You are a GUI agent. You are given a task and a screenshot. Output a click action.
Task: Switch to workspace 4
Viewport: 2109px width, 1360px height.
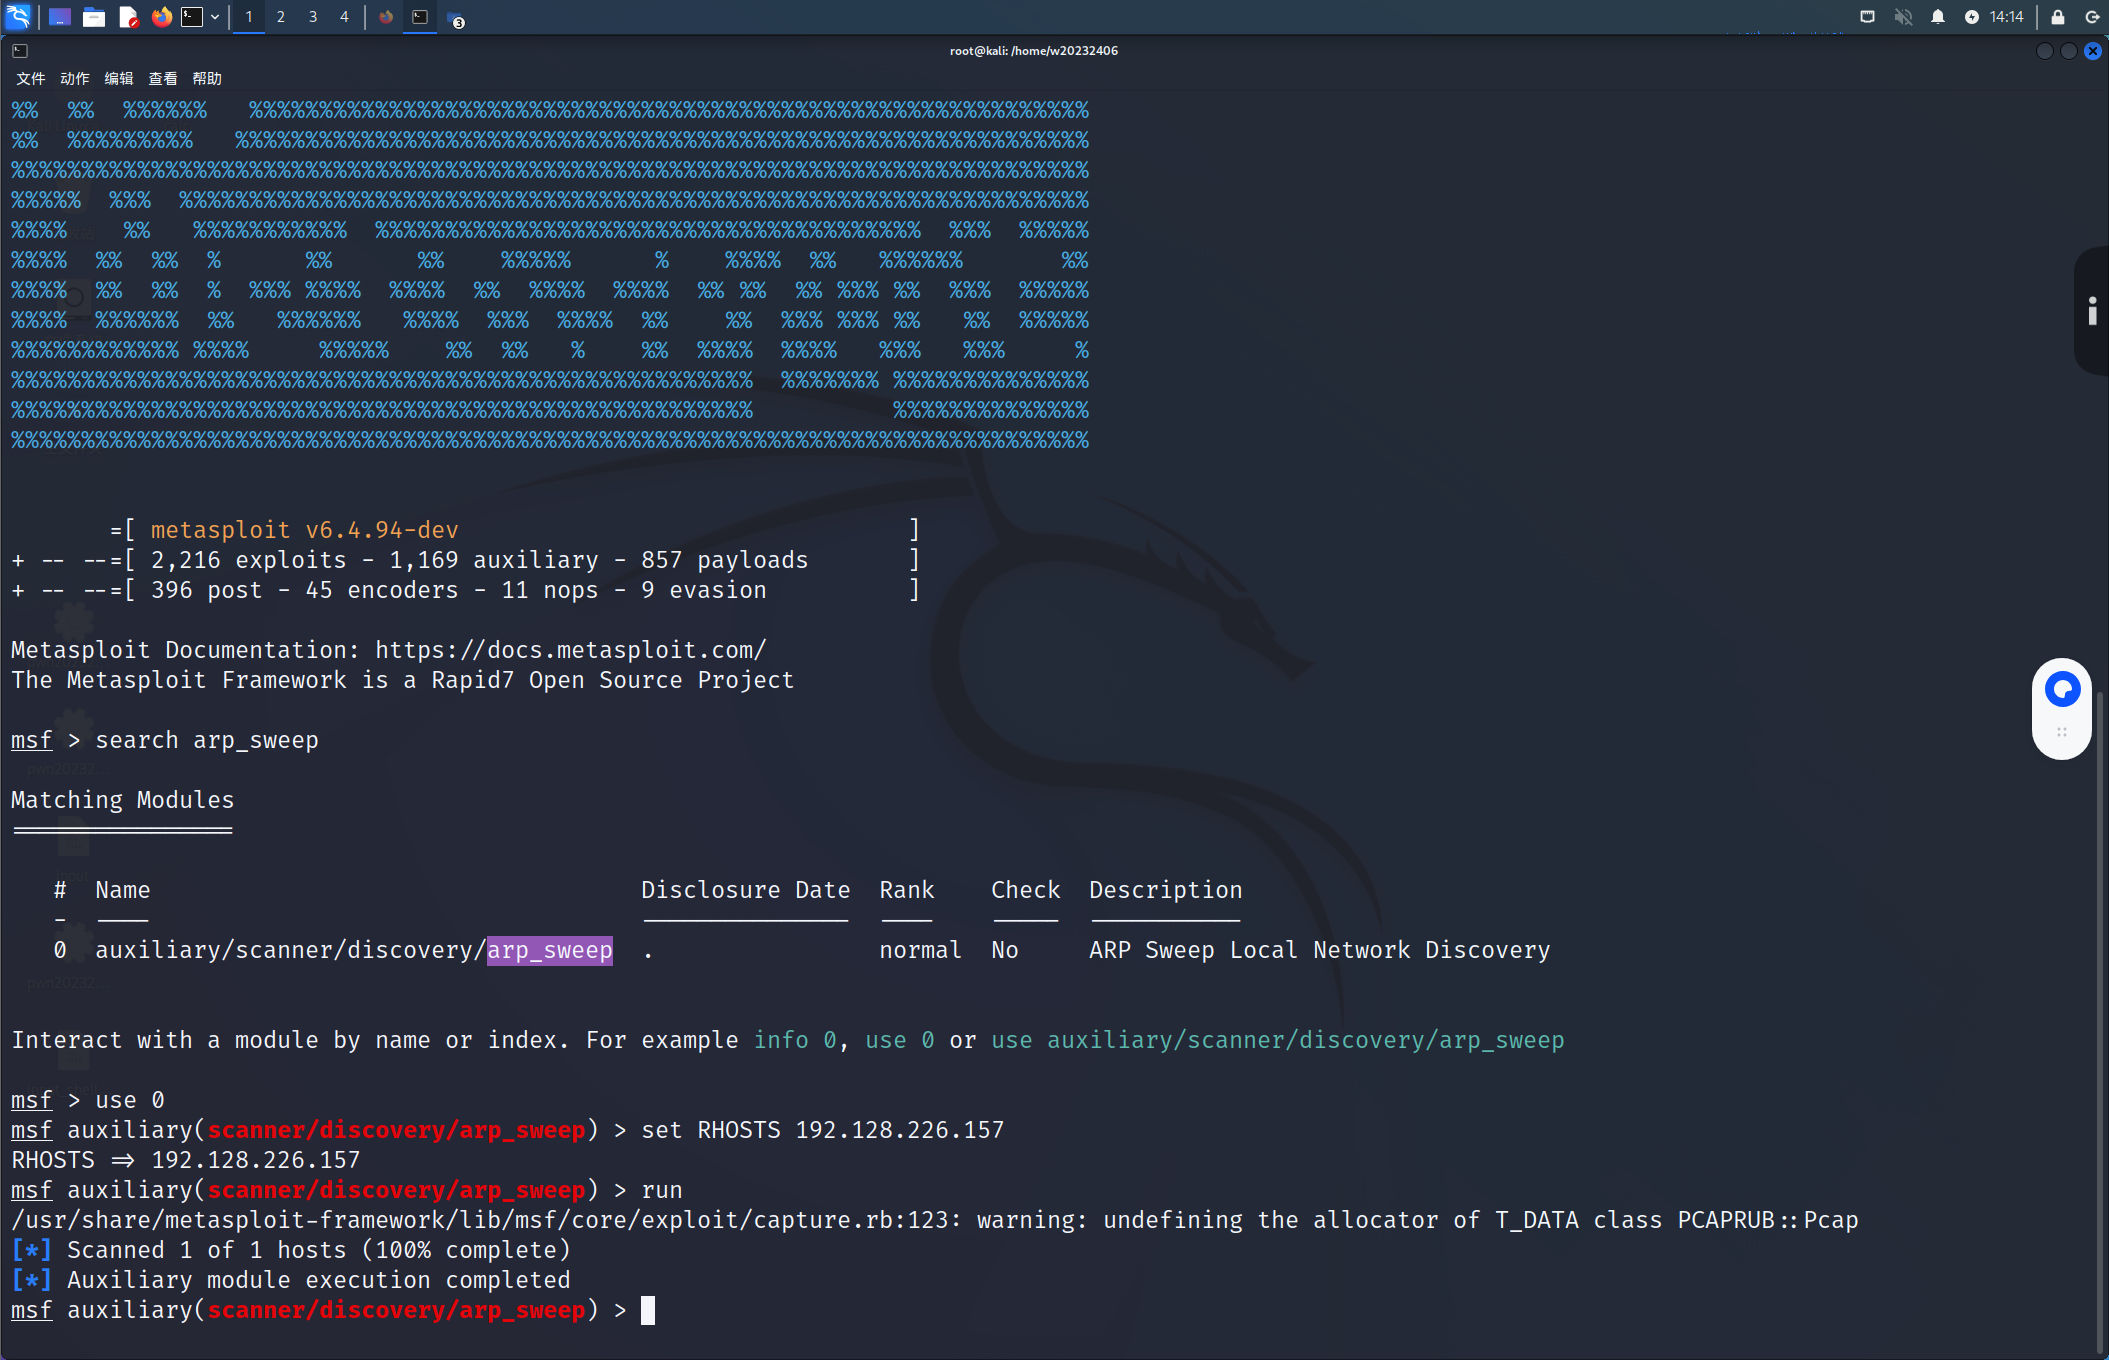344,17
